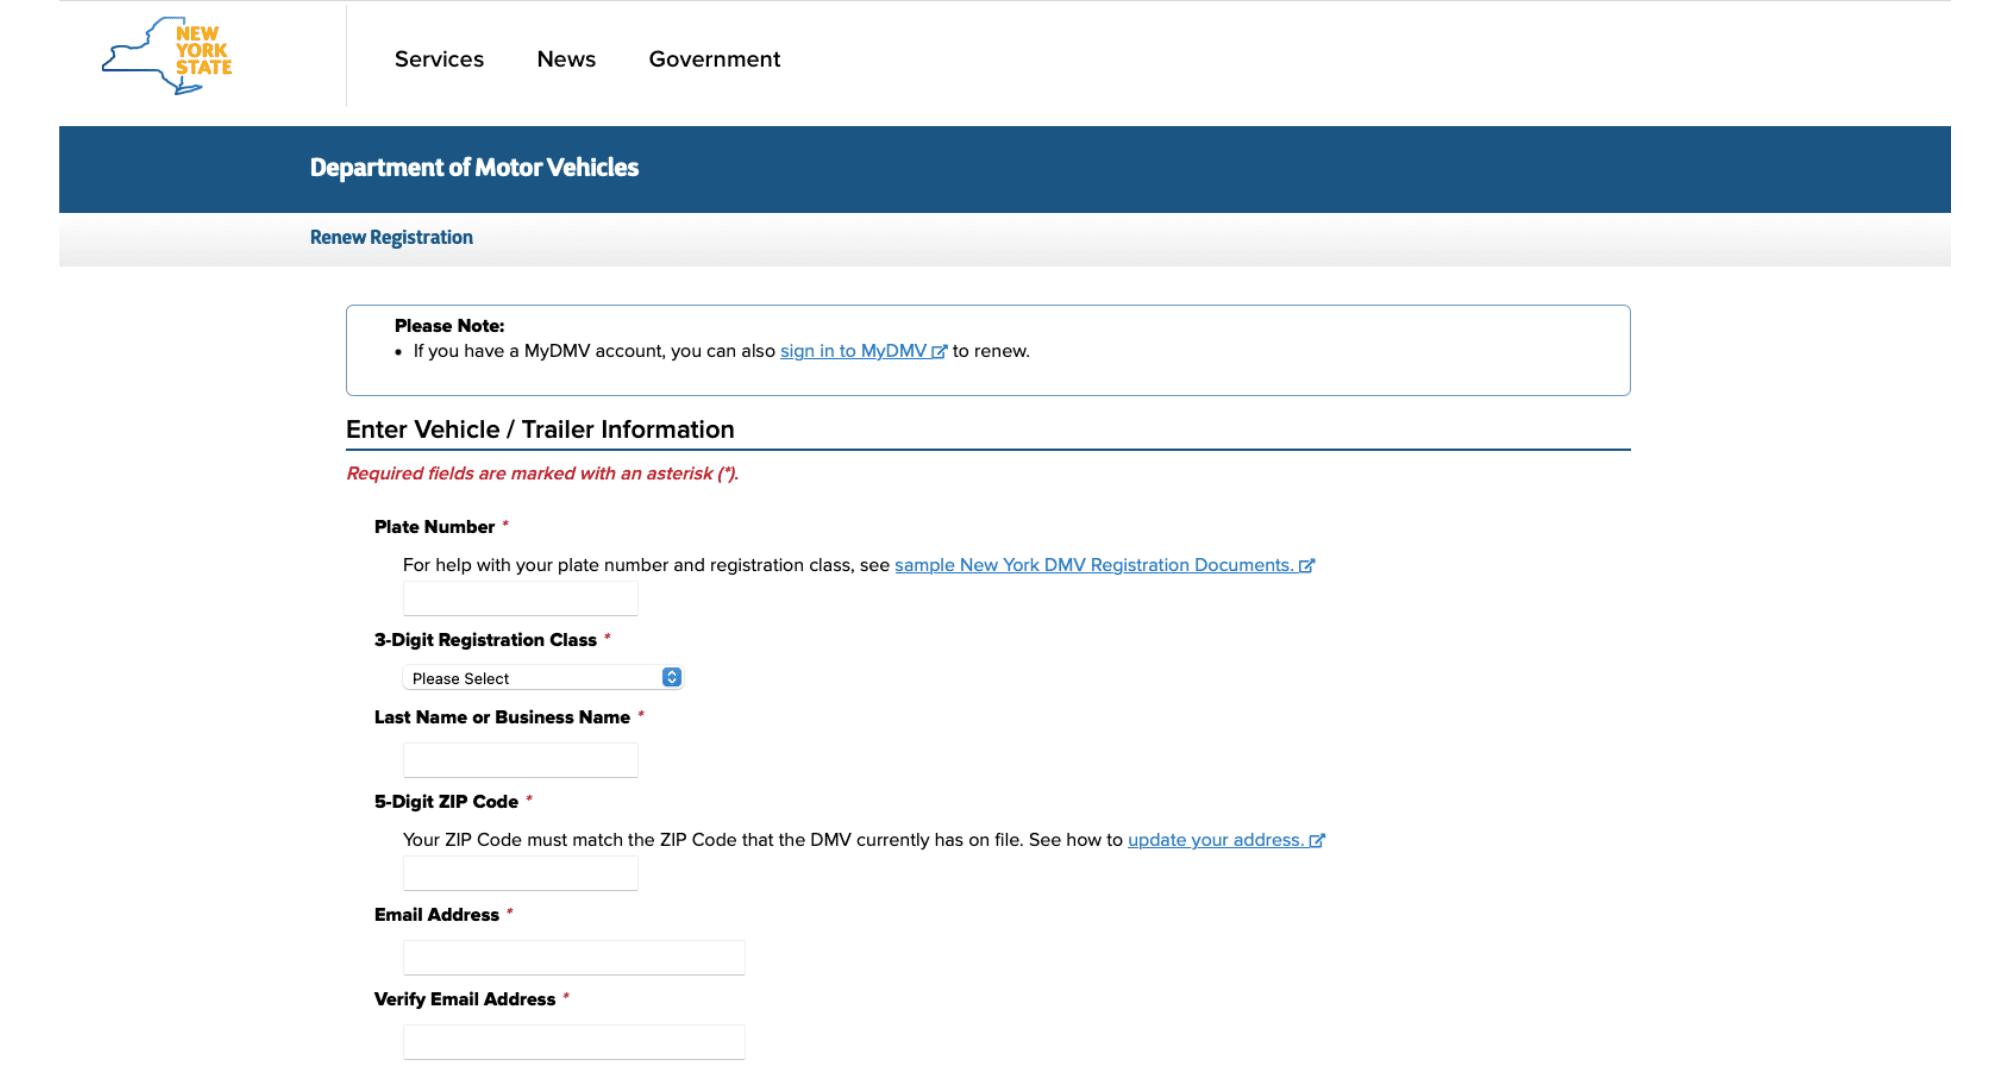The image size is (2010, 1090).
Task: Click the Renew Registration breadcrumb heading
Action: 391,237
